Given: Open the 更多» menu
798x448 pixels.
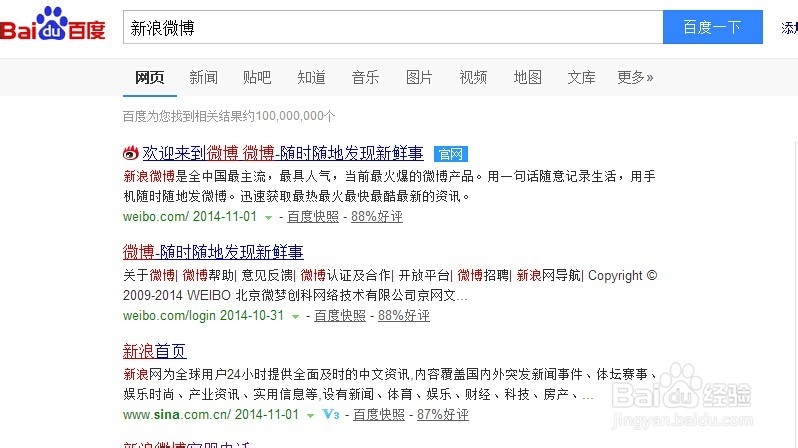Looking at the screenshot, I should pos(635,77).
